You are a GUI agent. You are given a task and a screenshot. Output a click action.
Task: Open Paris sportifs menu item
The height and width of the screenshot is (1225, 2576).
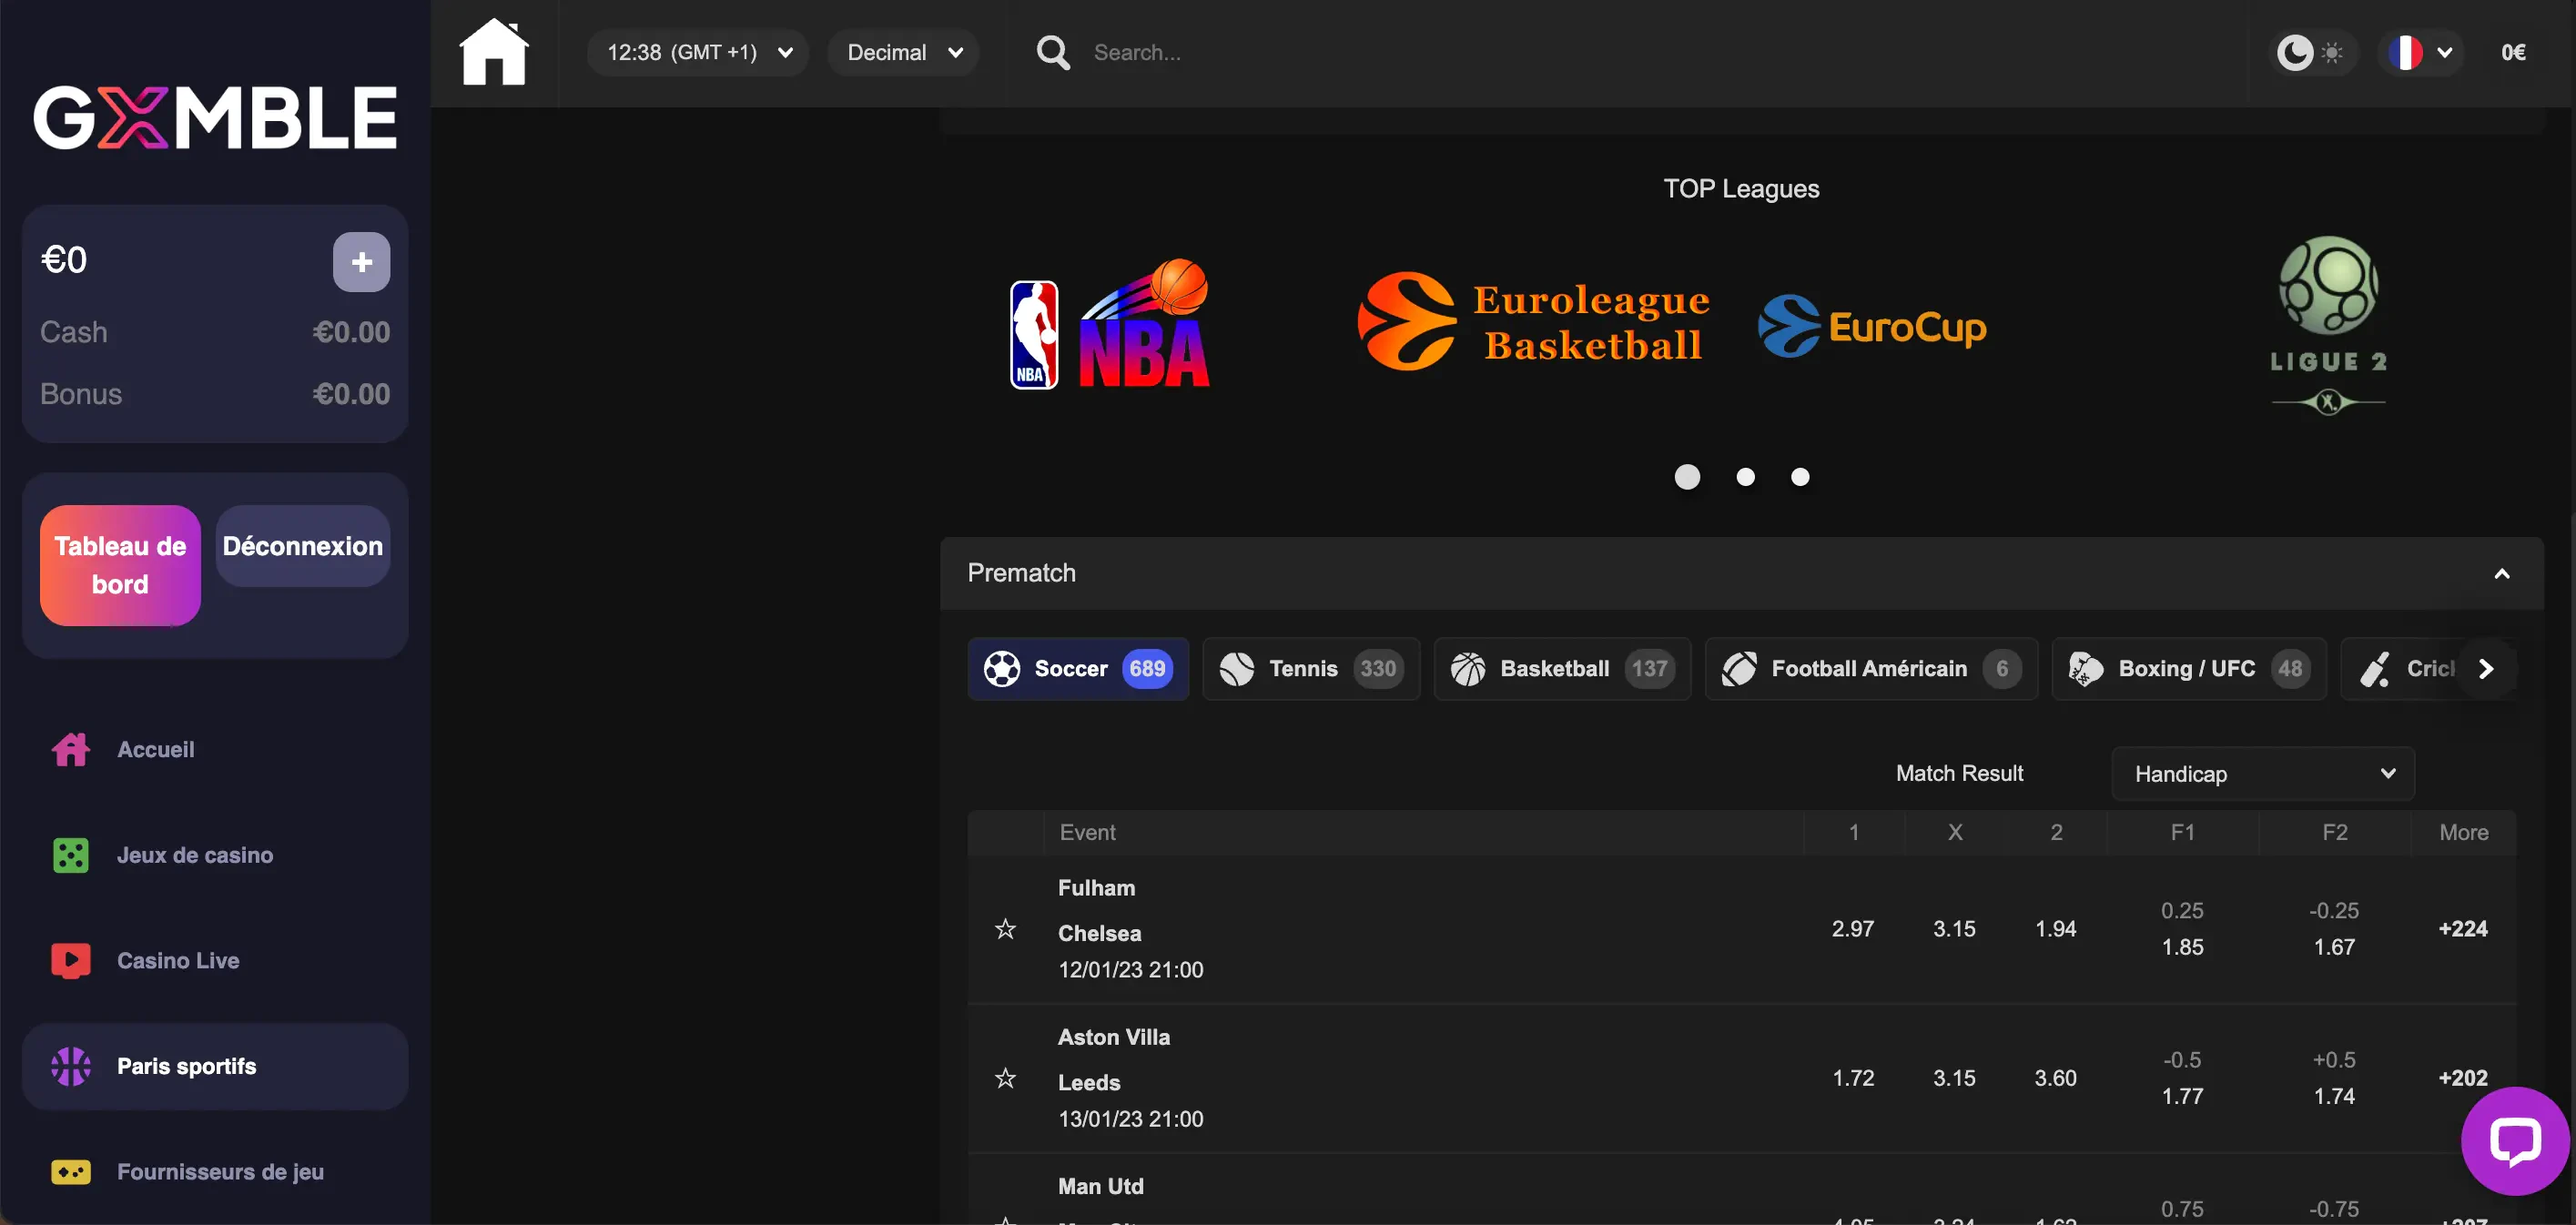pyautogui.click(x=214, y=1066)
